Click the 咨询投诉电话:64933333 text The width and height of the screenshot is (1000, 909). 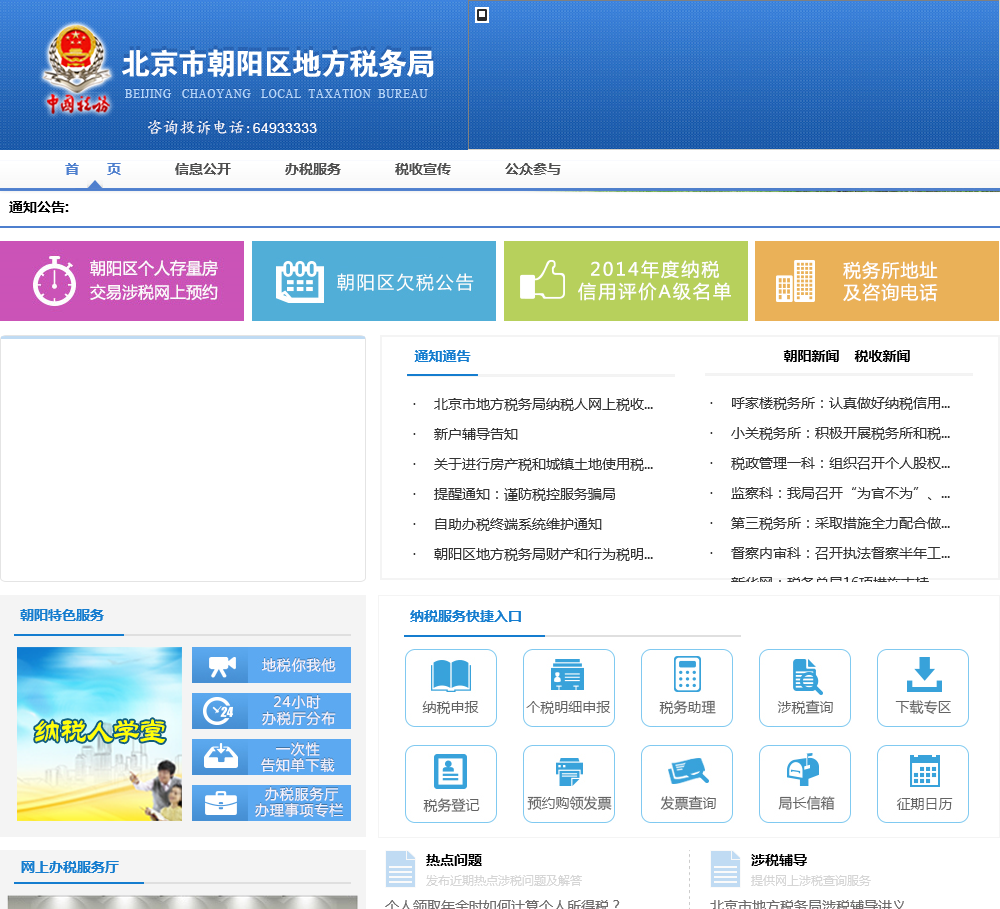[x=232, y=128]
